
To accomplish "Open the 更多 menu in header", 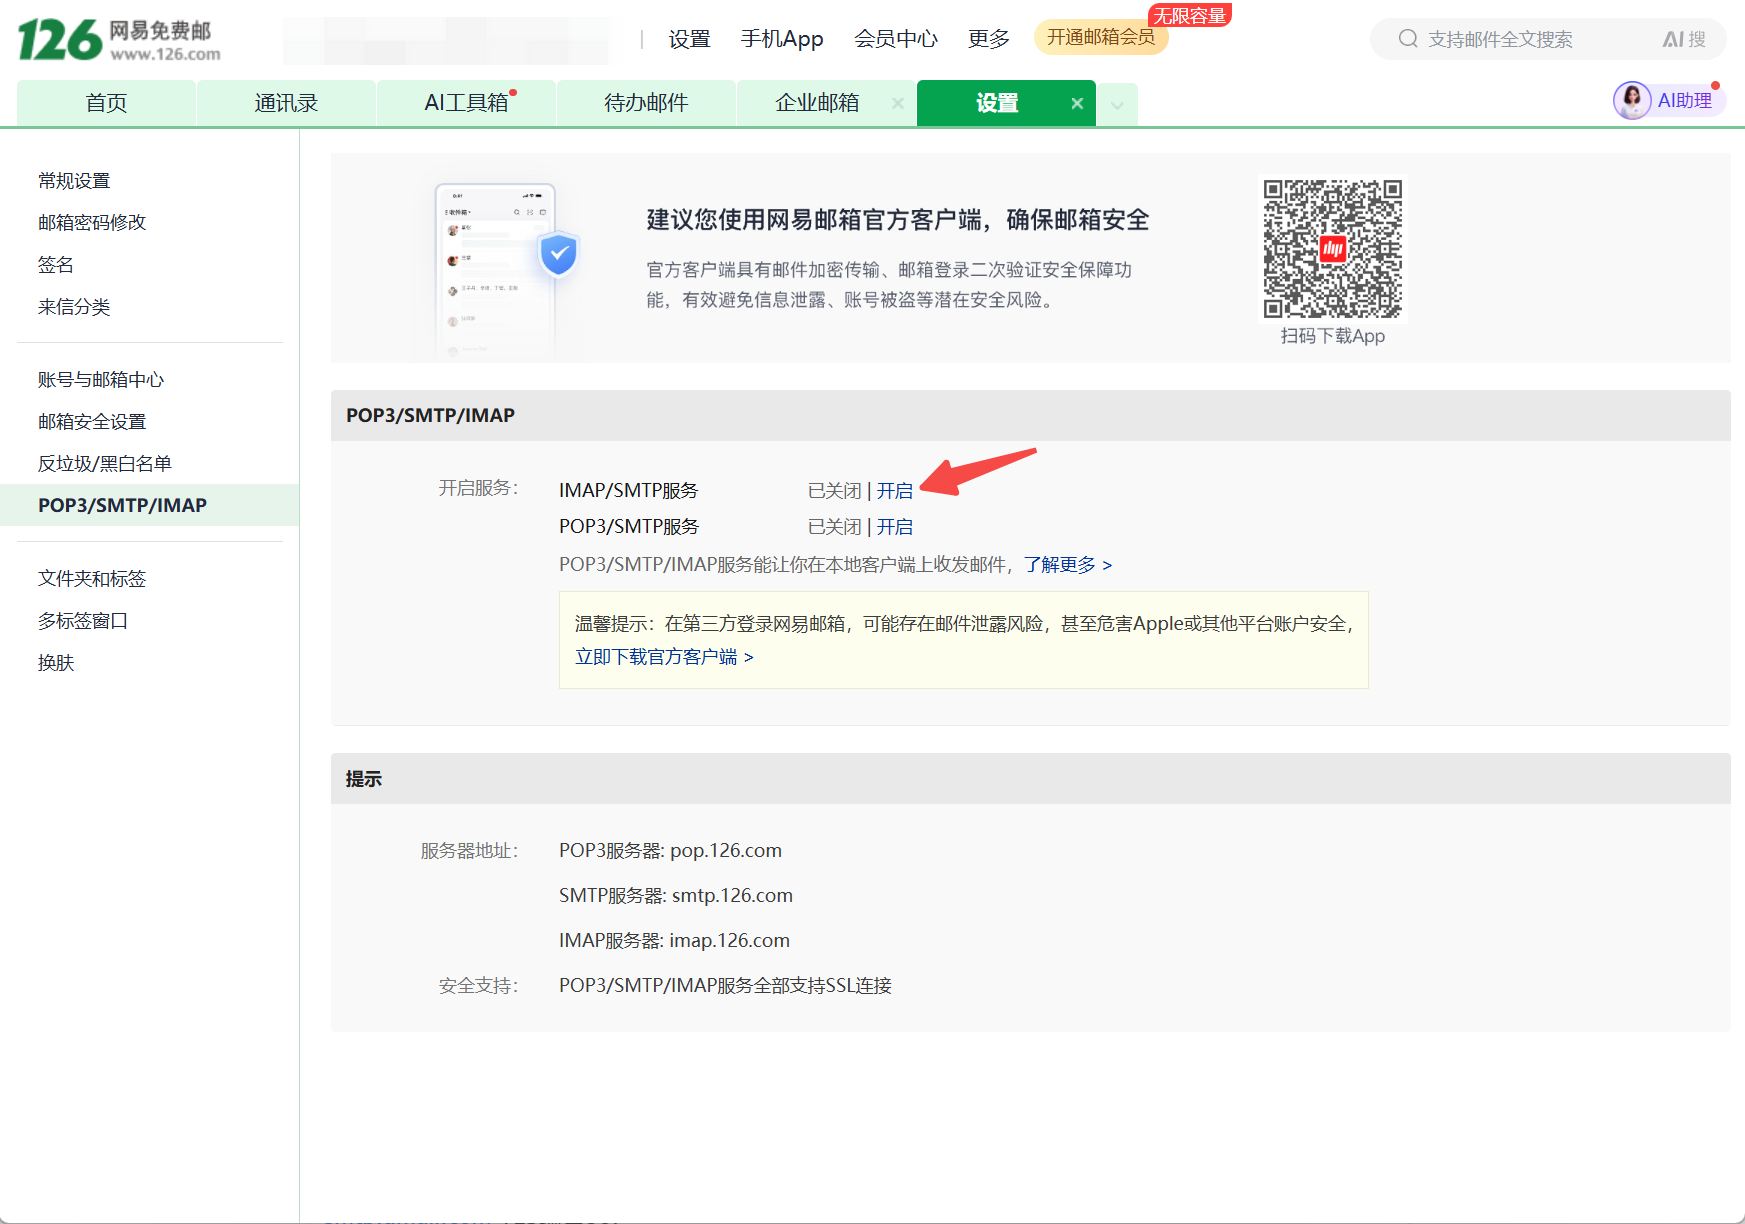I will point(988,39).
